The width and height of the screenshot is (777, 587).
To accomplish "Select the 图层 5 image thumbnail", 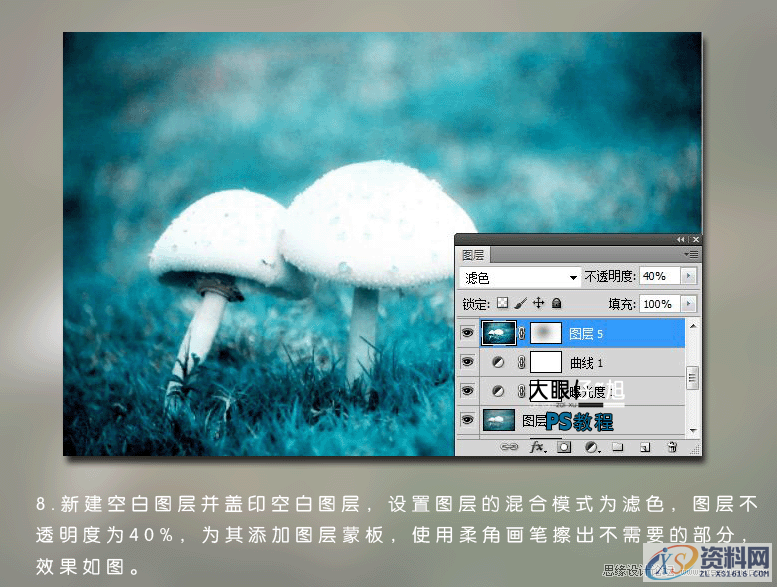I will pos(499,333).
